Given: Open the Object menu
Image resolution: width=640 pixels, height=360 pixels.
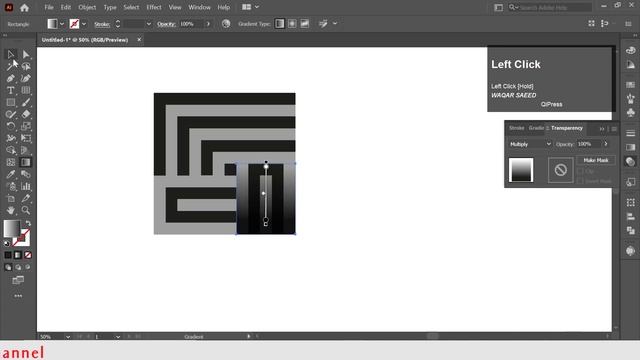Looking at the screenshot, I should (x=87, y=7).
